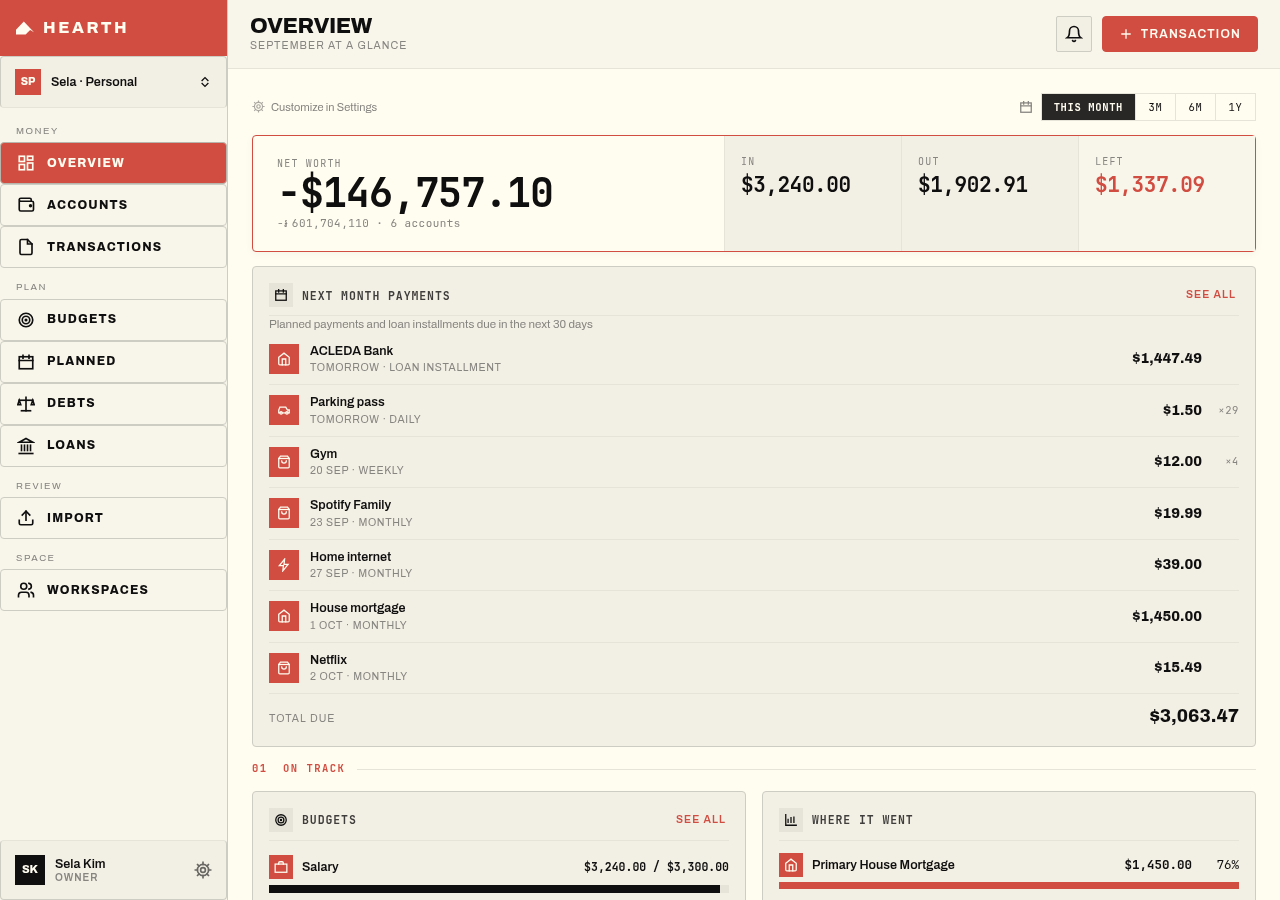Click the Where It Went chart icon
This screenshot has width=1280, height=900.
point(791,820)
